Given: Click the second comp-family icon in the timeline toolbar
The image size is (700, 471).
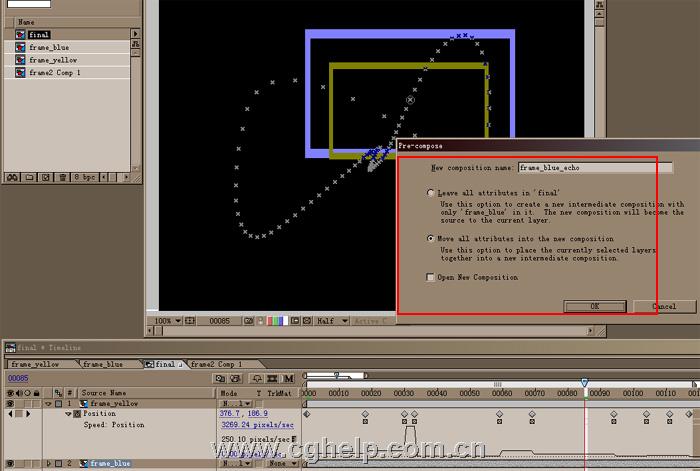Looking at the screenshot, I should coord(235,379).
